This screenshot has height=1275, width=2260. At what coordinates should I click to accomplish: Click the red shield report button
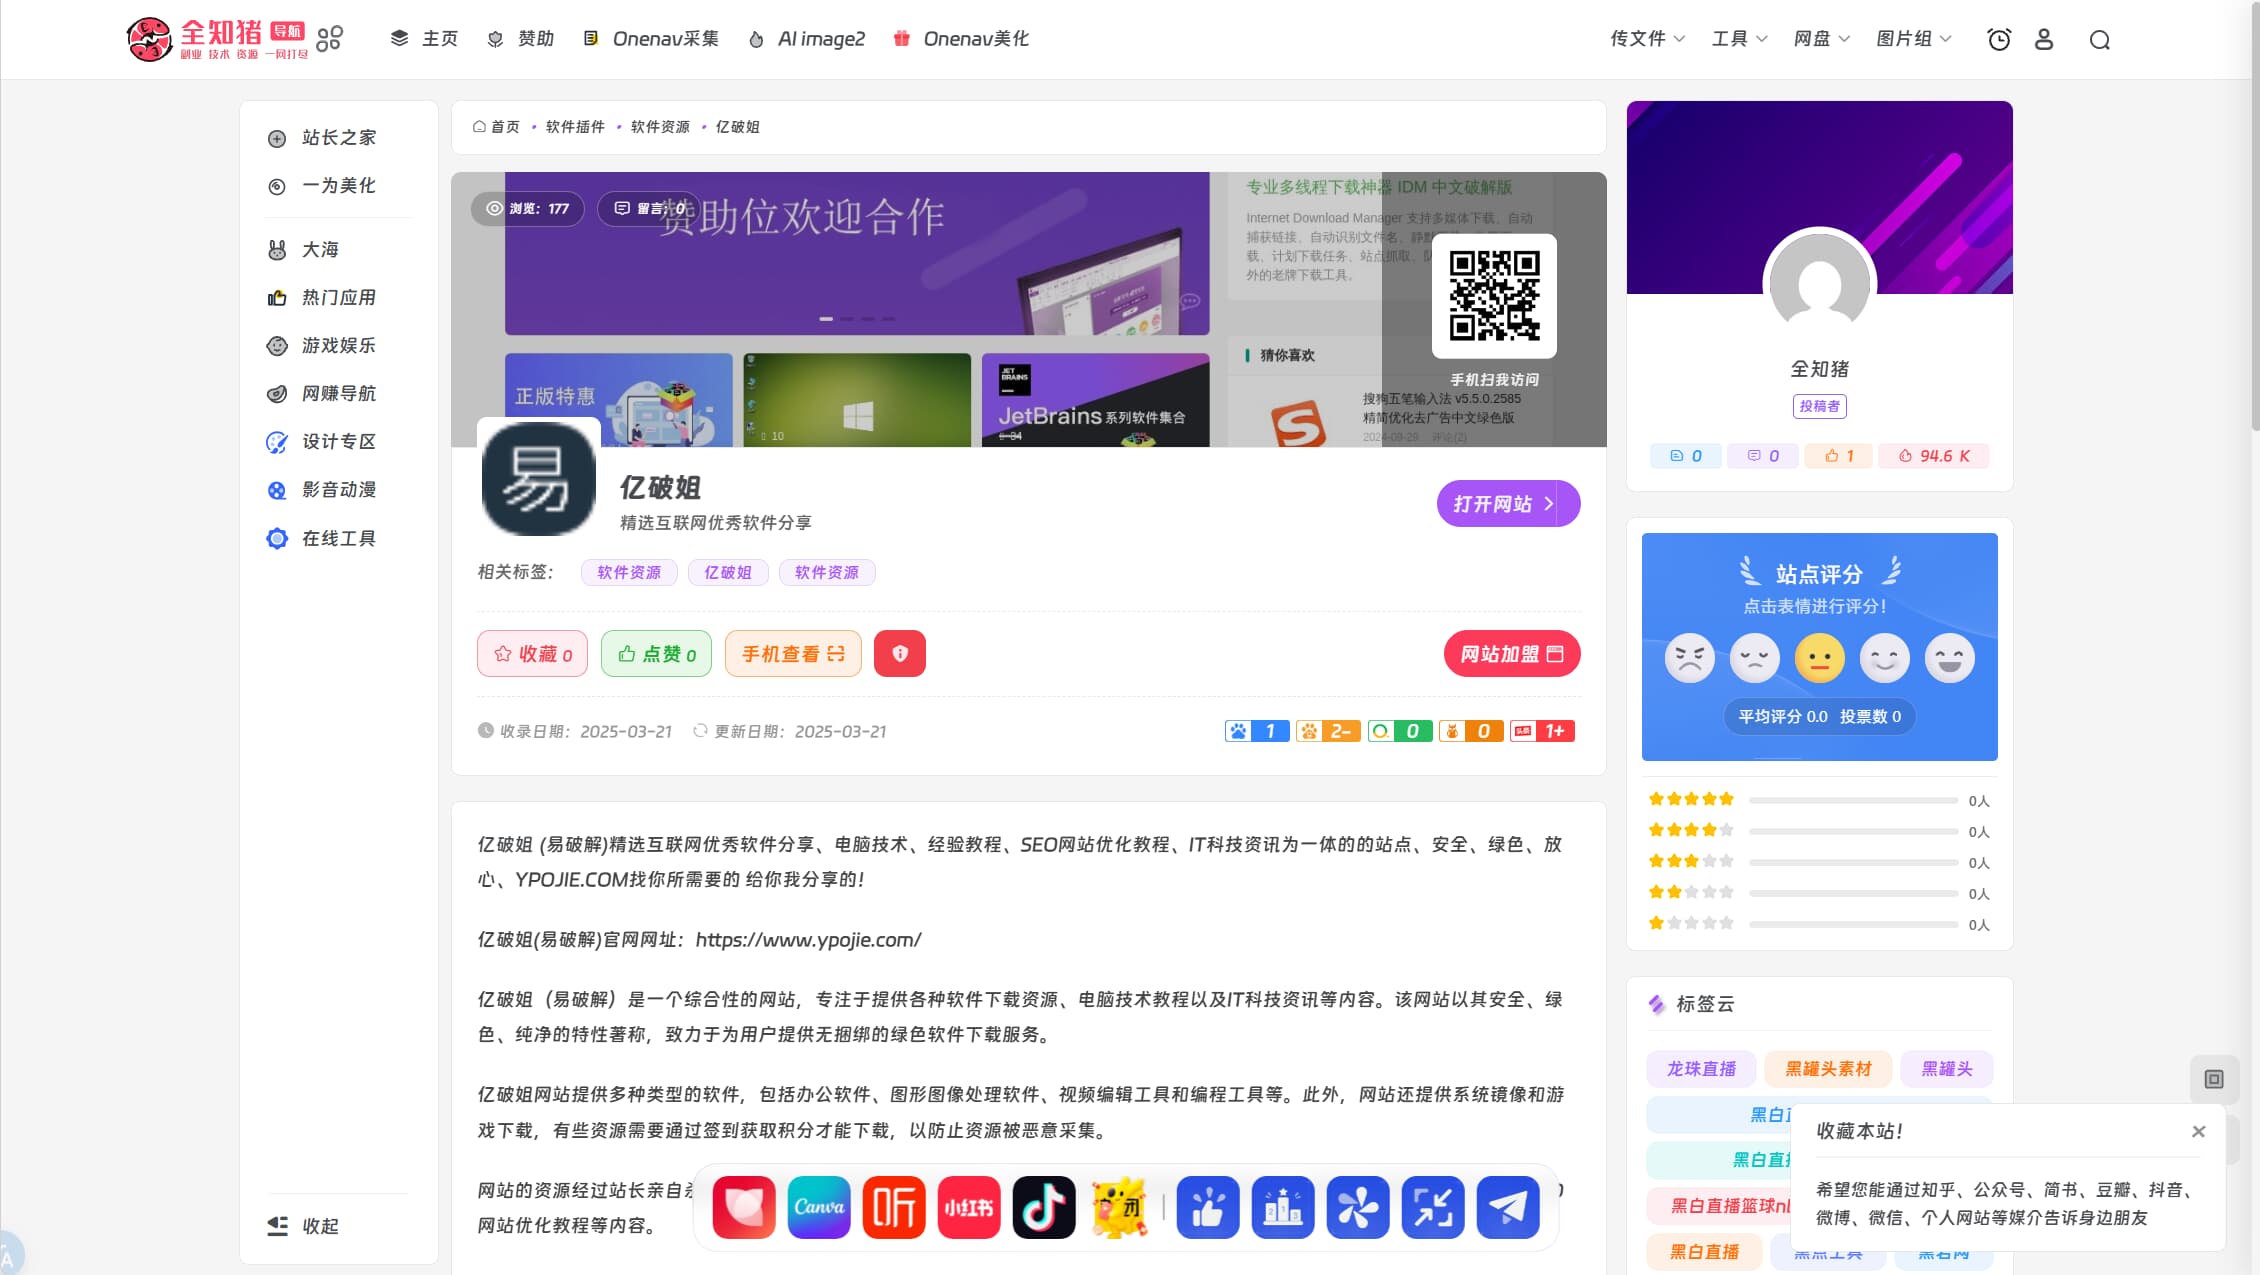[900, 654]
